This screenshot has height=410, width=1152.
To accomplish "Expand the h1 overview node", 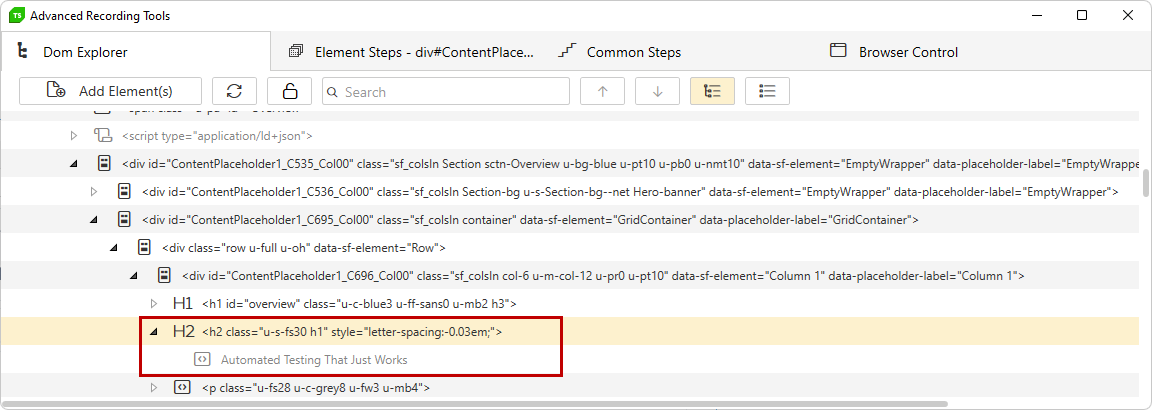I will pyautogui.click(x=154, y=303).
